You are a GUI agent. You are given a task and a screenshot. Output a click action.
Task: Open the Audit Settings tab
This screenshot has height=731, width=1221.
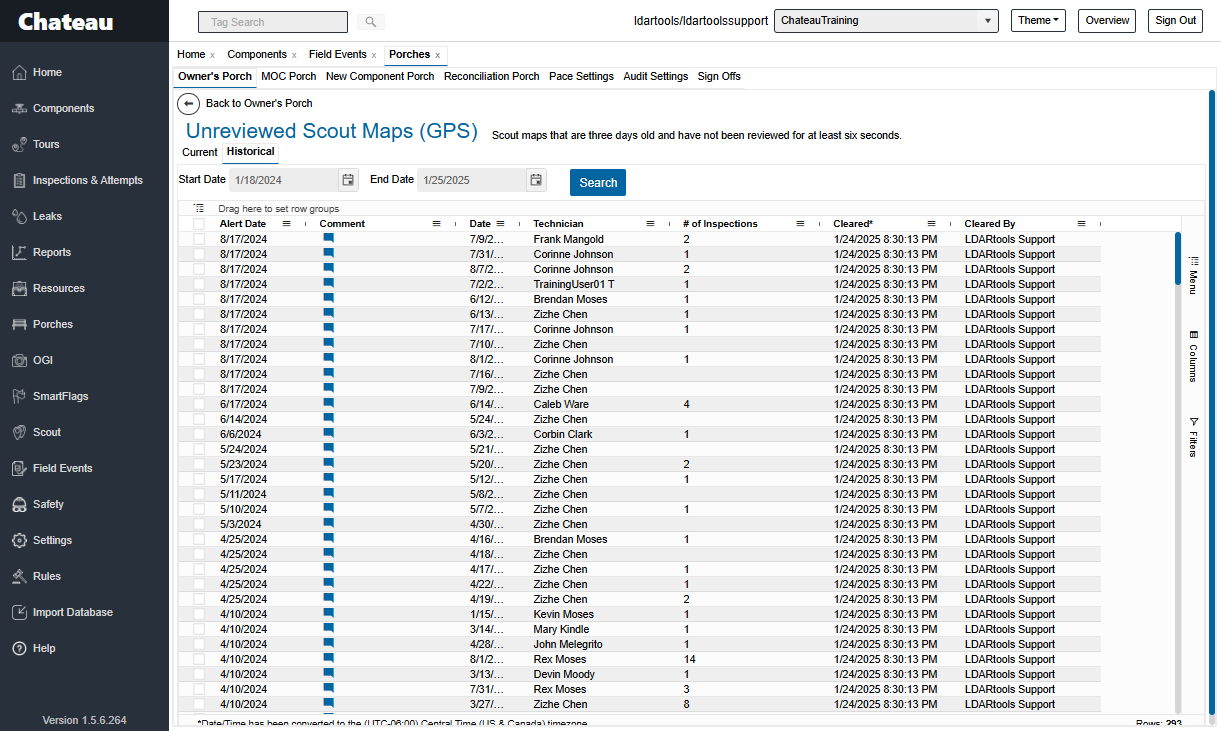point(655,76)
